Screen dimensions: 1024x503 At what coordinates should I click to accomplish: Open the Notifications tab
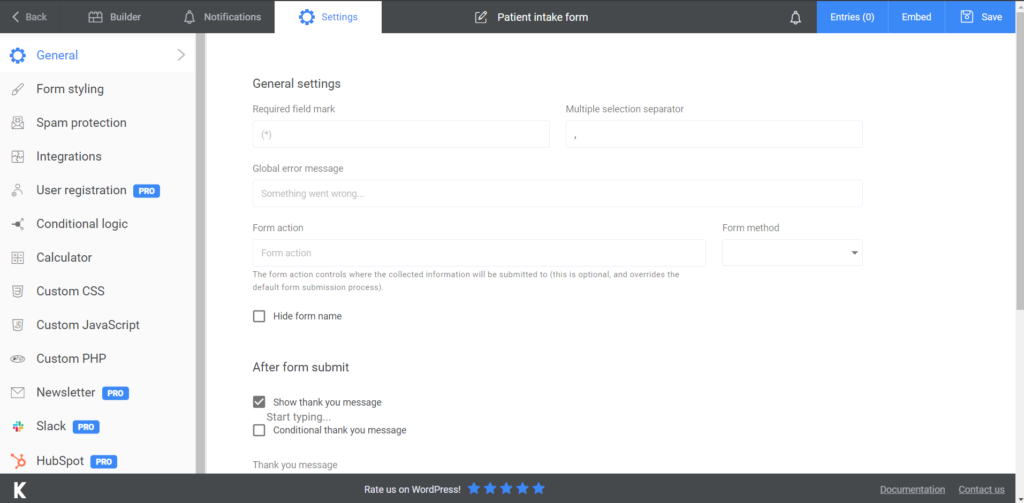222,17
